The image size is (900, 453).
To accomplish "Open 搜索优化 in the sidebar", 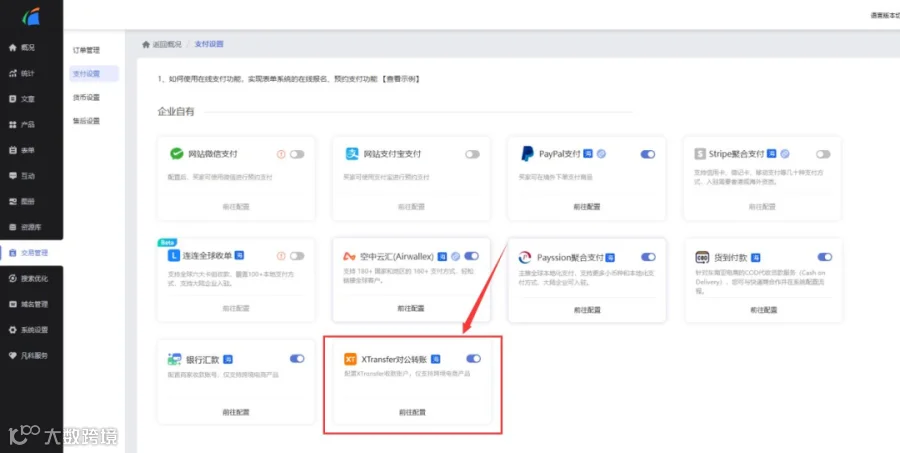I will pyautogui.click(x=32, y=278).
